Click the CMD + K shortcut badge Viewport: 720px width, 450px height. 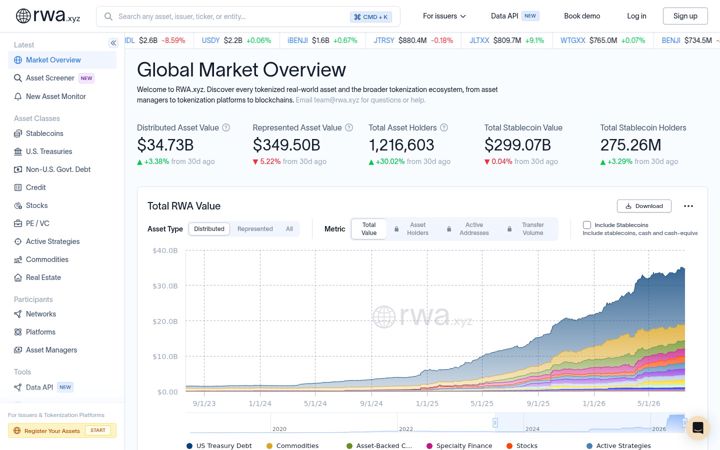(371, 17)
